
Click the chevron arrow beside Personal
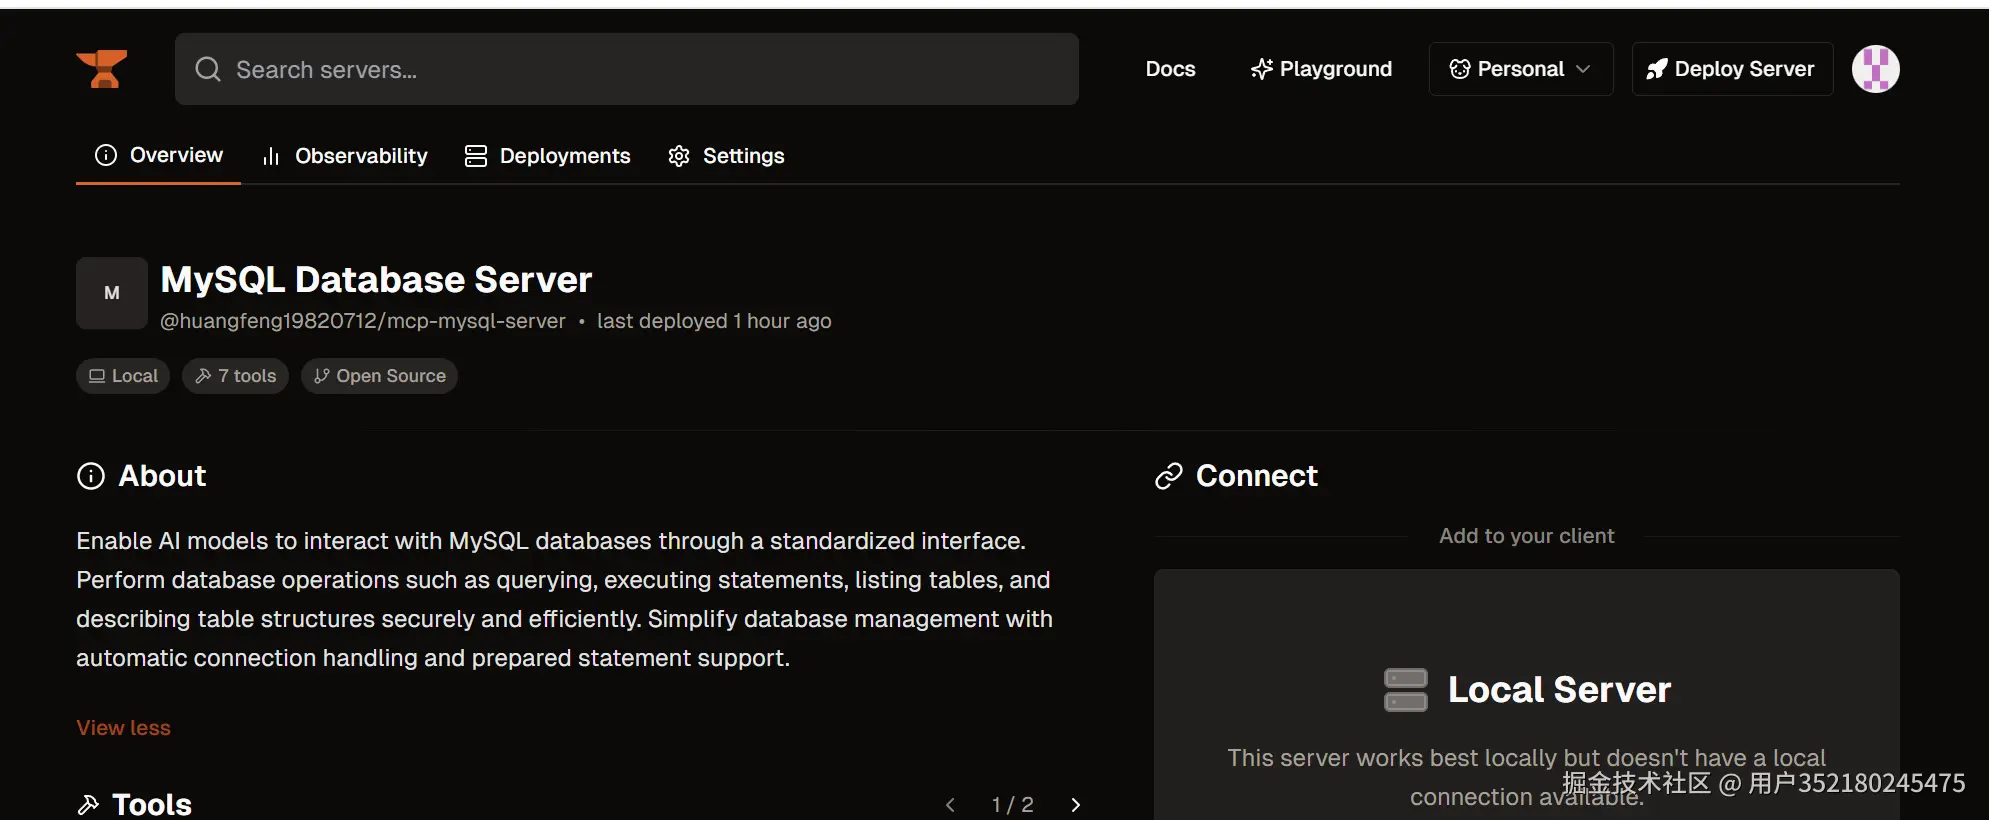[1583, 69]
